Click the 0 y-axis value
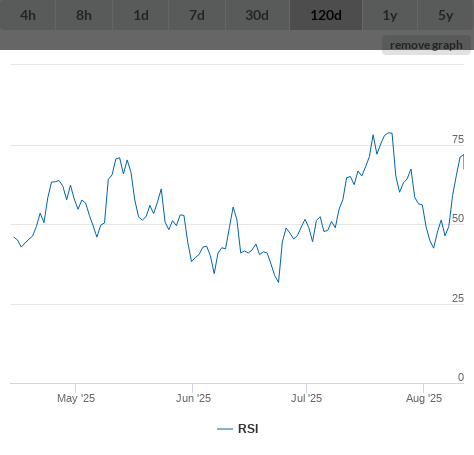Viewport: 474px width, 455px height. pos(461,377)
